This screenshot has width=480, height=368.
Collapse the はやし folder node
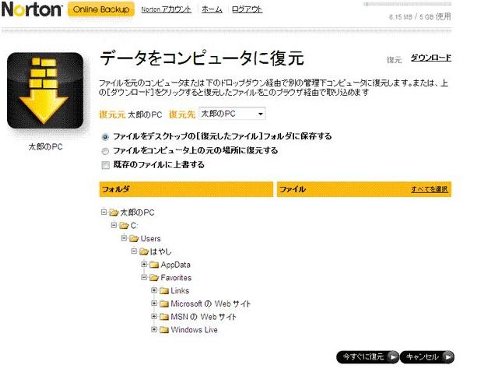pyautogui.click(x=134, y=251)
